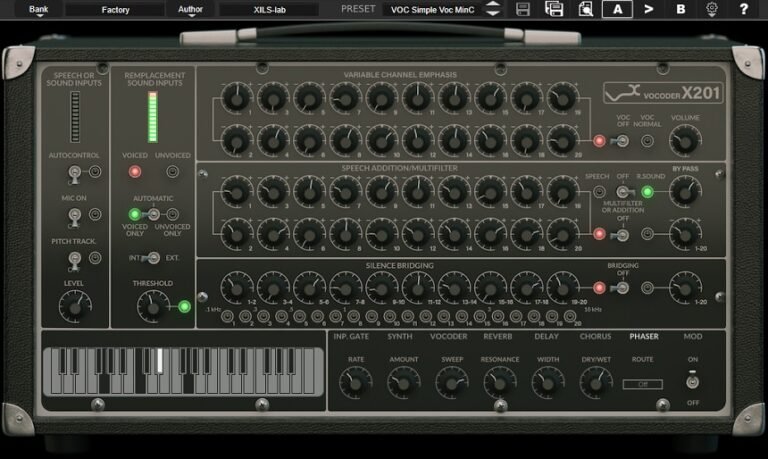The height and width of the screenshot is (459, 768).
Task: Click the Vocoder X201 logo badge
Action: 663,93
